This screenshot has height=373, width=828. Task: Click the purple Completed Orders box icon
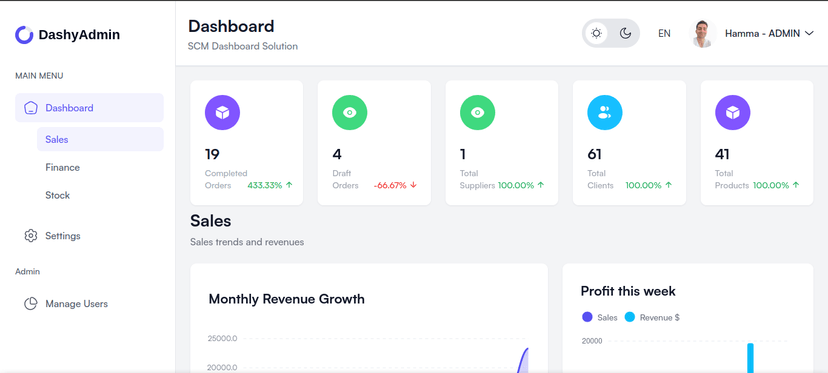point(222,113)
